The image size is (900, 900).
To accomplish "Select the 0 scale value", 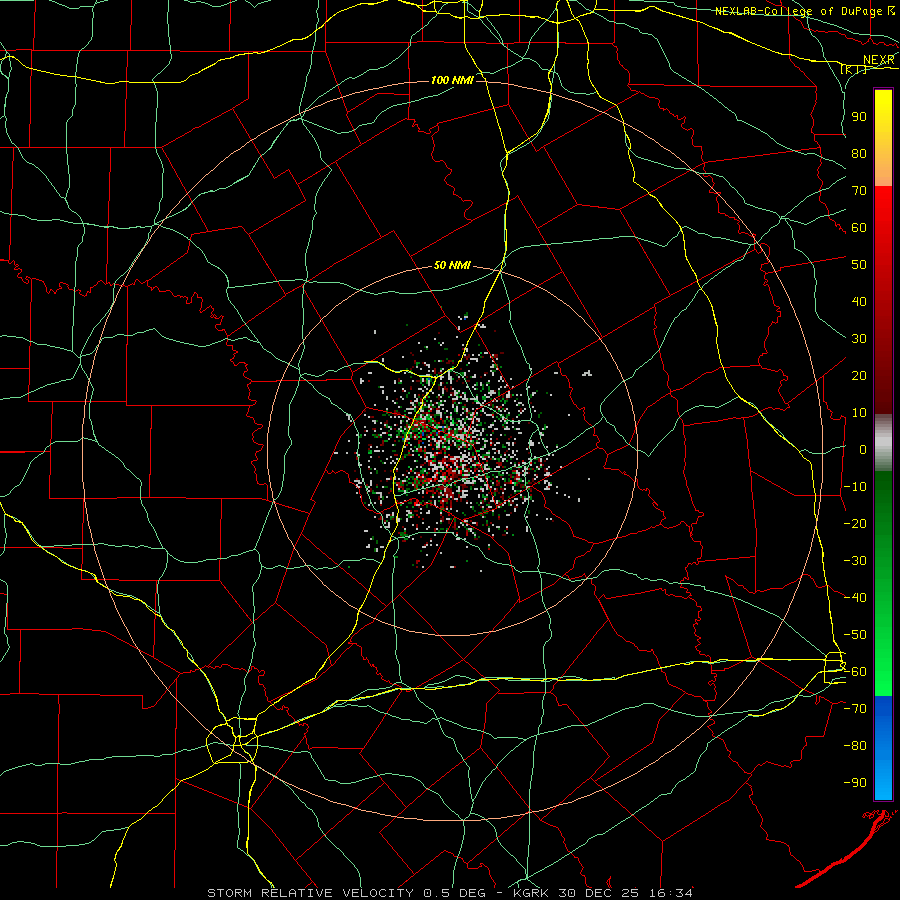I will click(863, 449).
